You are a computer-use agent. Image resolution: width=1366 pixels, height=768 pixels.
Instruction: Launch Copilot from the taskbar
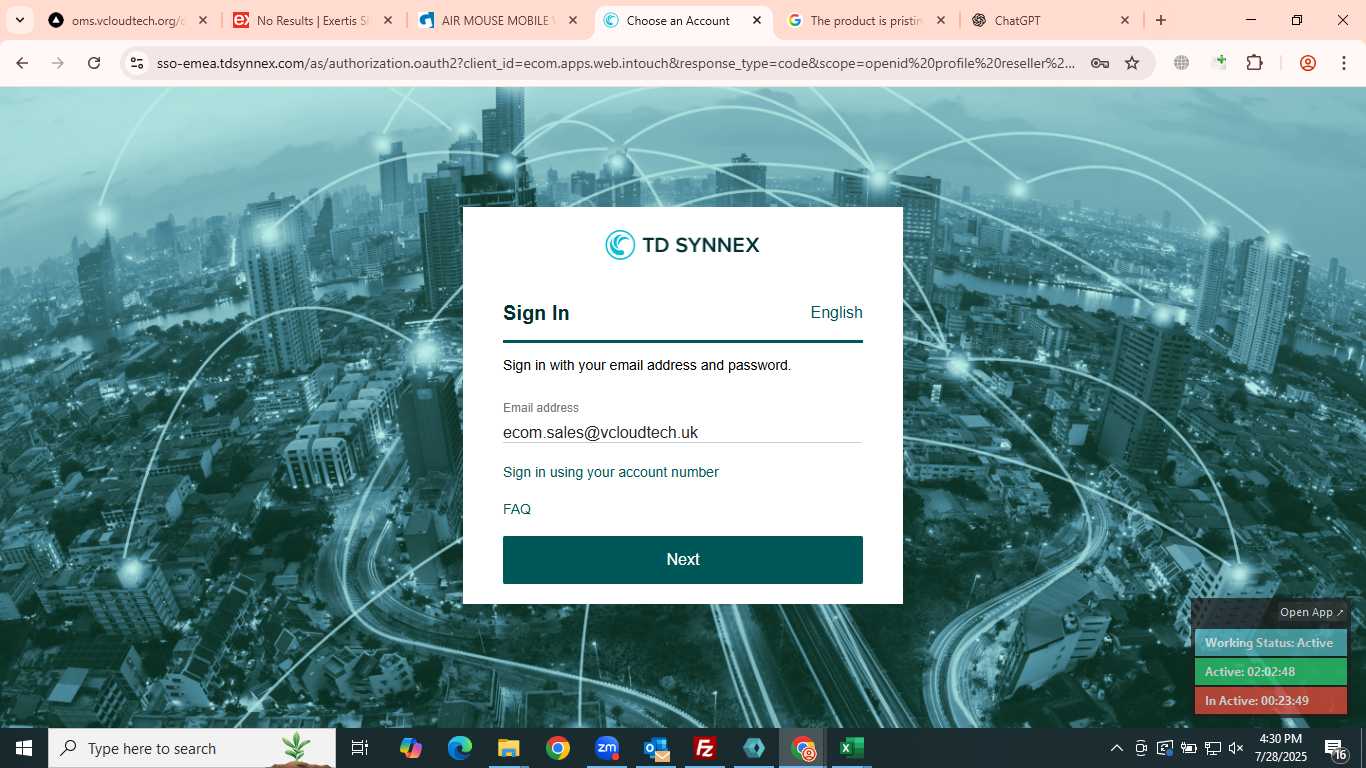coord(411,748)
